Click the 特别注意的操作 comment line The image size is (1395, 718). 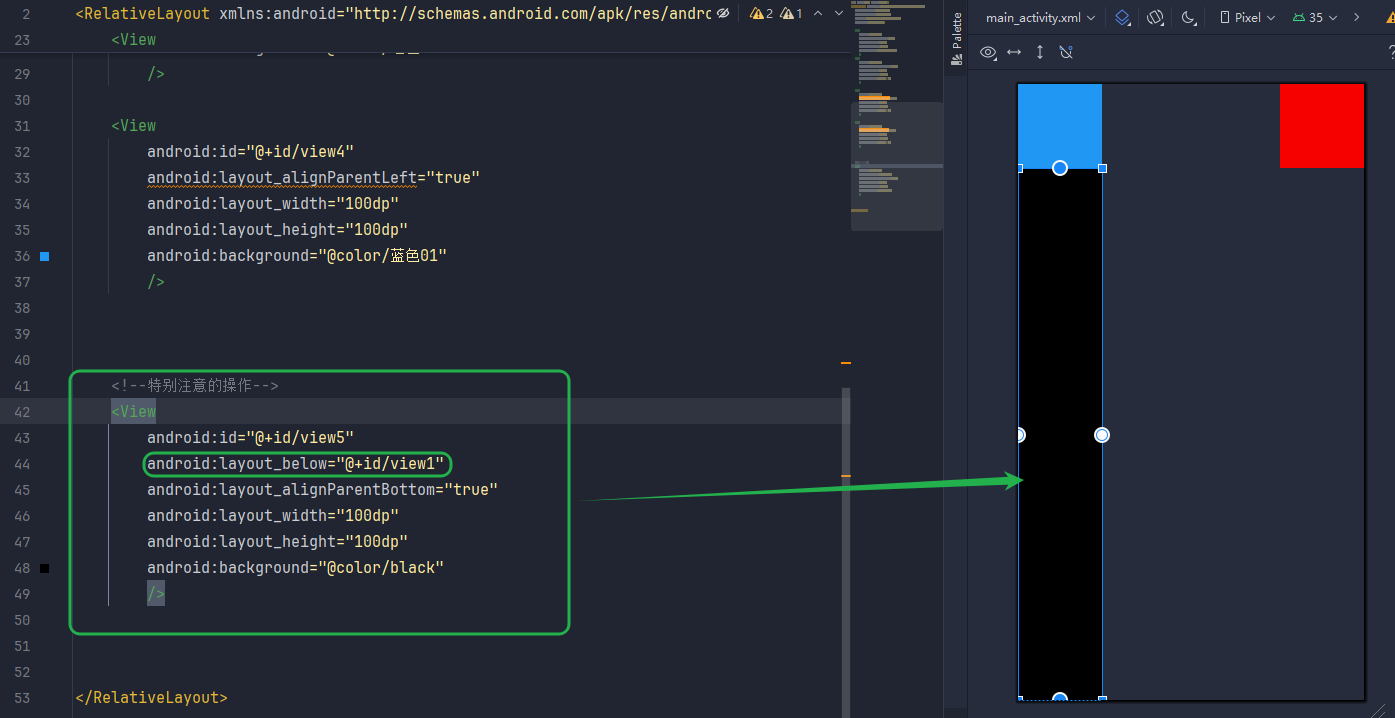(x=195, y=386)
